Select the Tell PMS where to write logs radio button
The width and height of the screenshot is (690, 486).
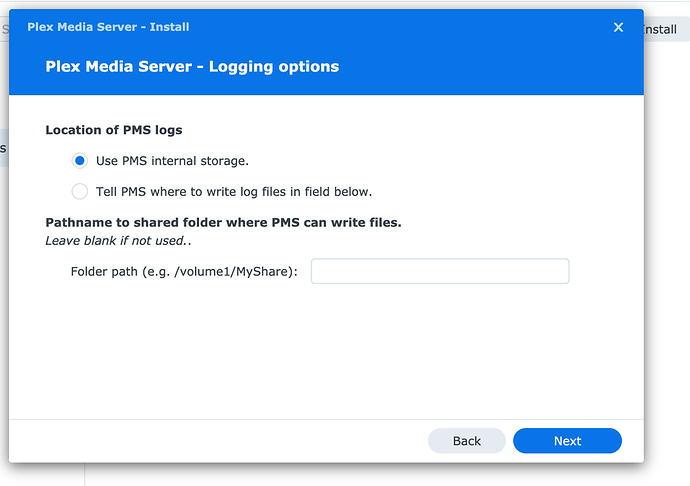click(80, 191)
